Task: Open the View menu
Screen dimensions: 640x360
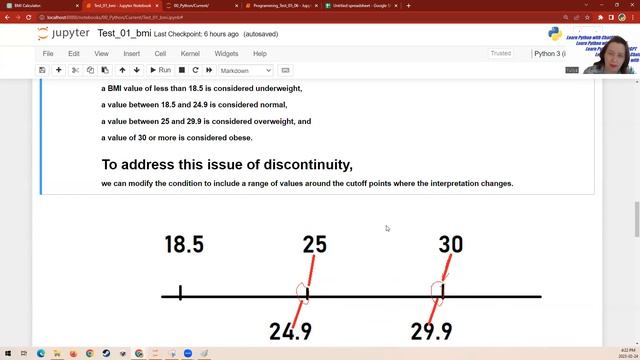Action: tap(102, 53)
